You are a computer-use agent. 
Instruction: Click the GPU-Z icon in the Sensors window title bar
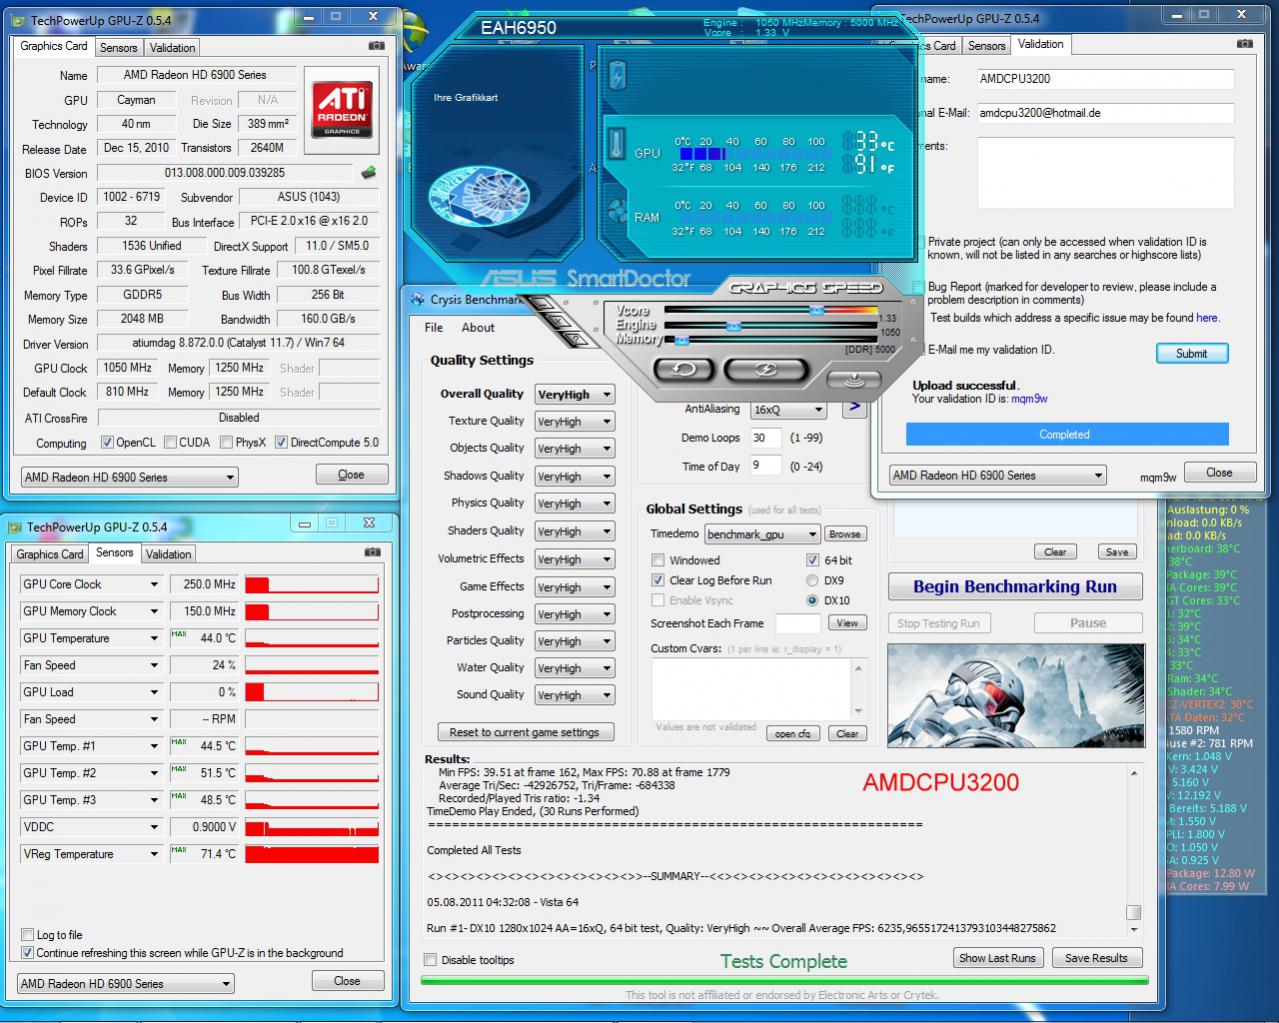point(15,527)
